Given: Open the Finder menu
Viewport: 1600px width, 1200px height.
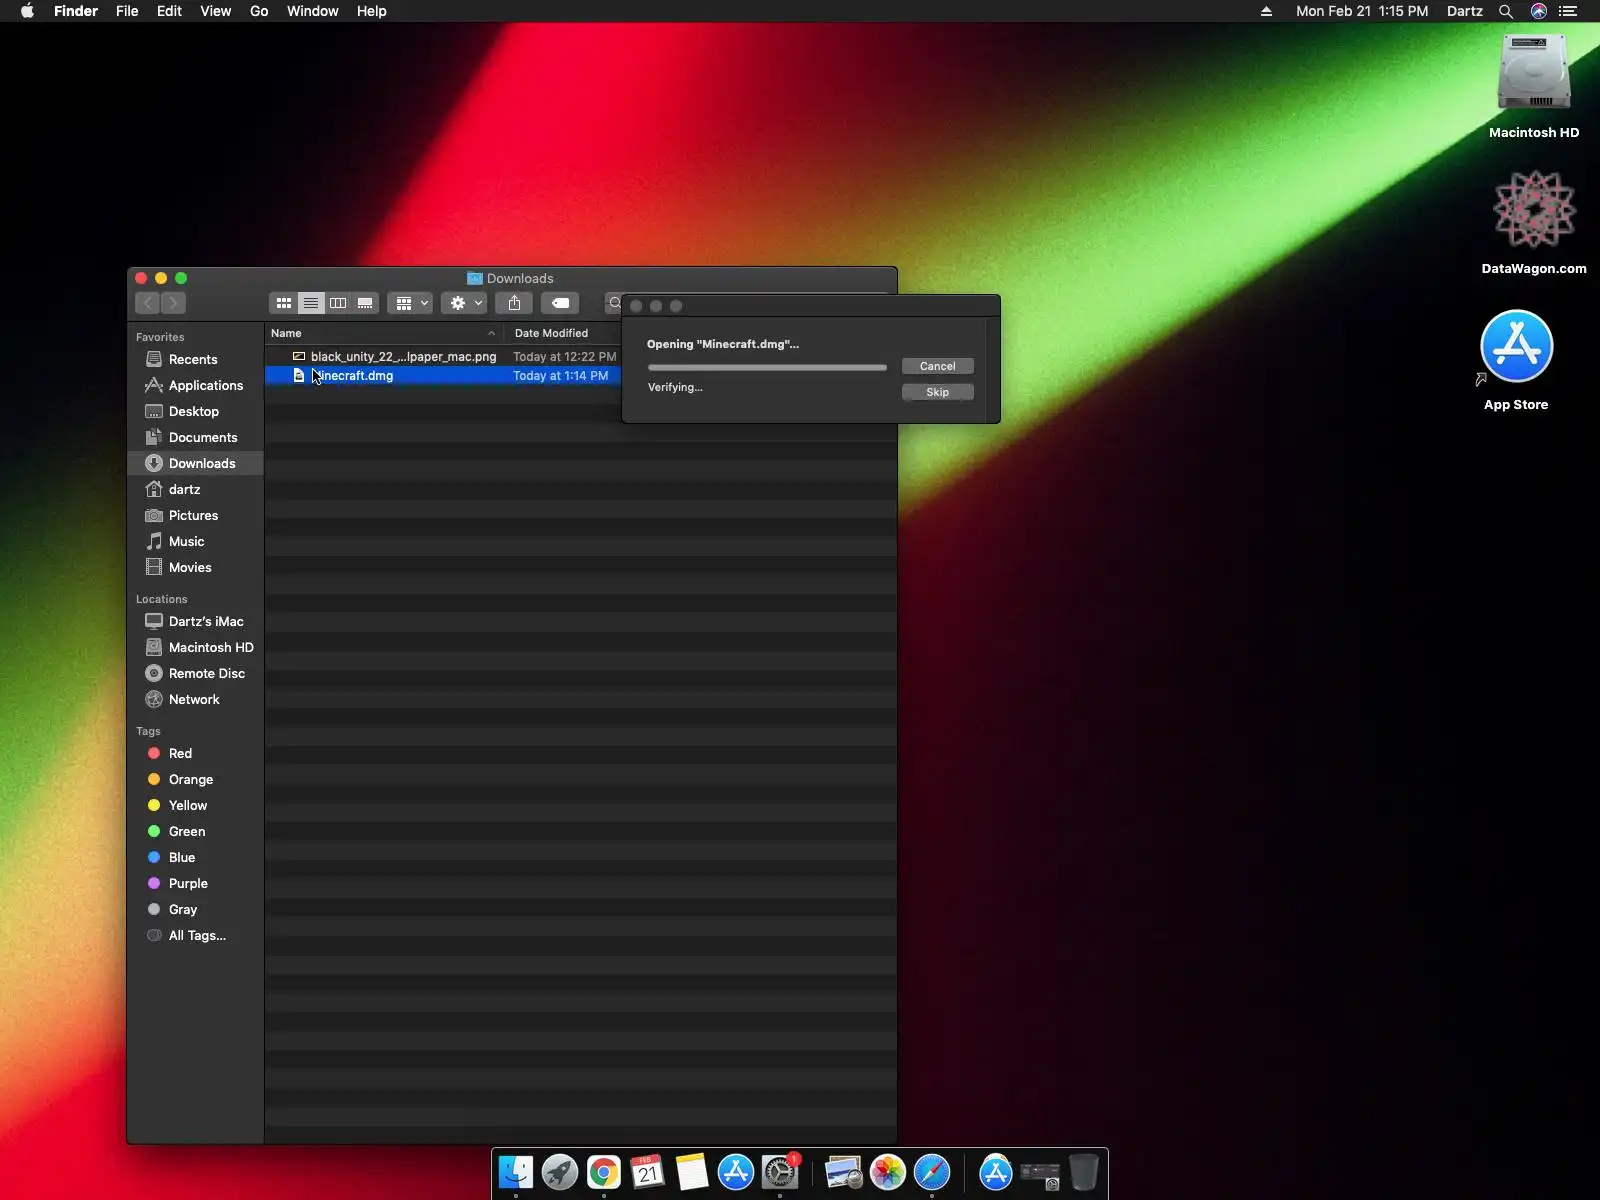Looking at the screenshot, I should pyautogui.click(x=76, y=11).
